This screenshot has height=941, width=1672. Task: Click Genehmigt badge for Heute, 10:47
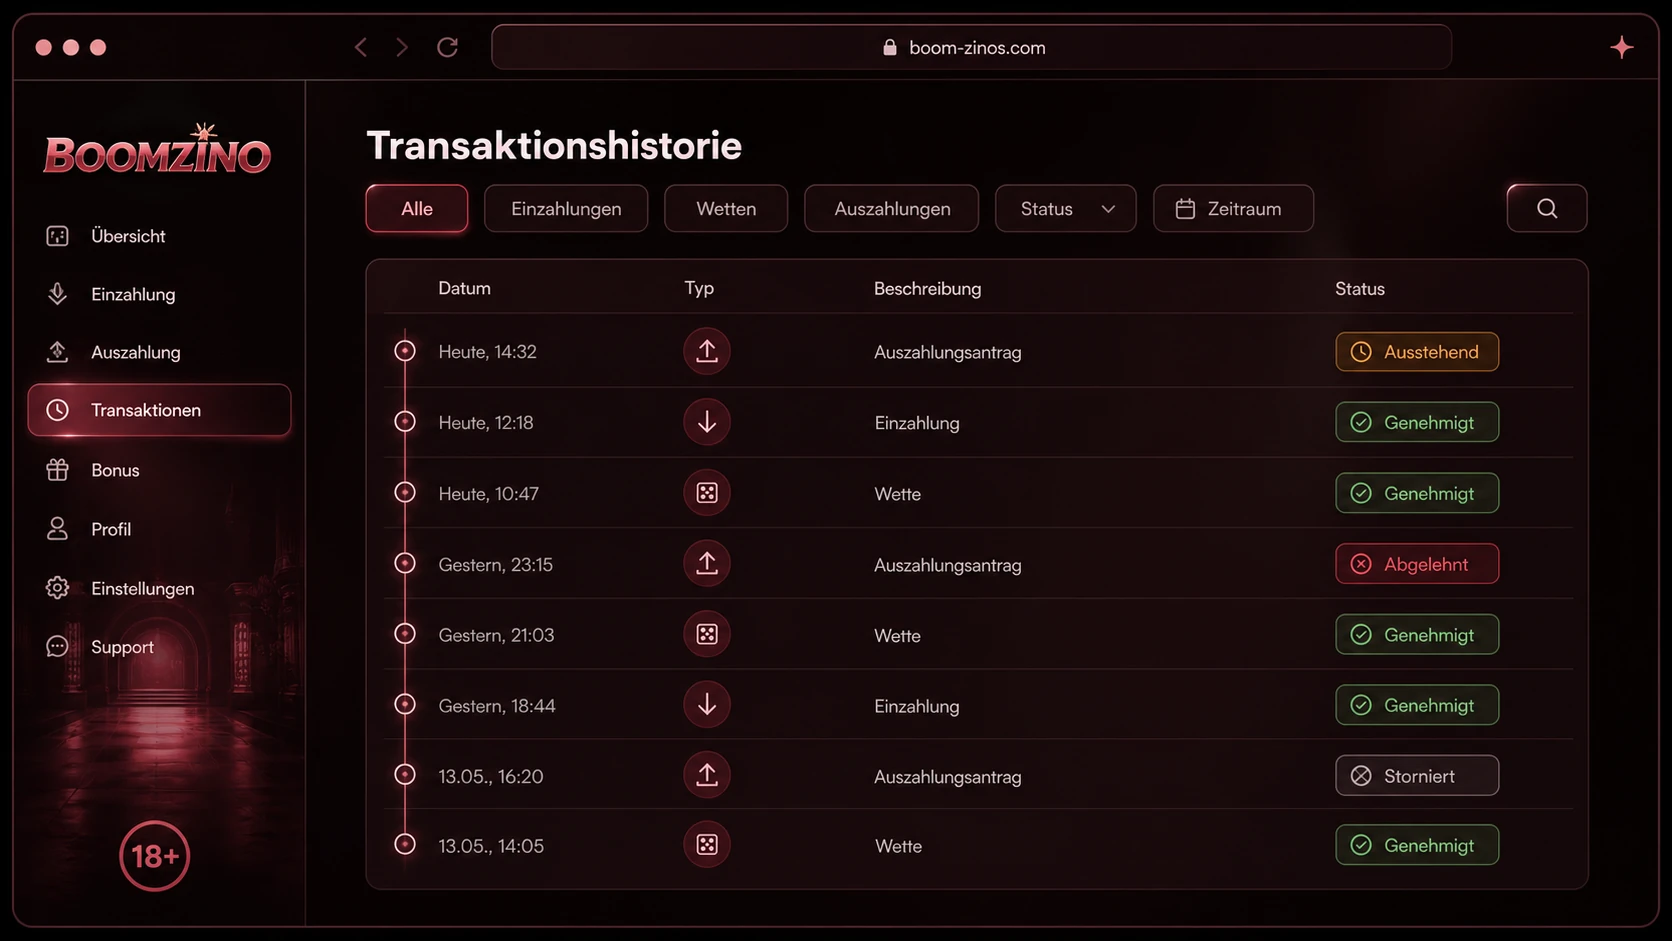(1417, 493)
